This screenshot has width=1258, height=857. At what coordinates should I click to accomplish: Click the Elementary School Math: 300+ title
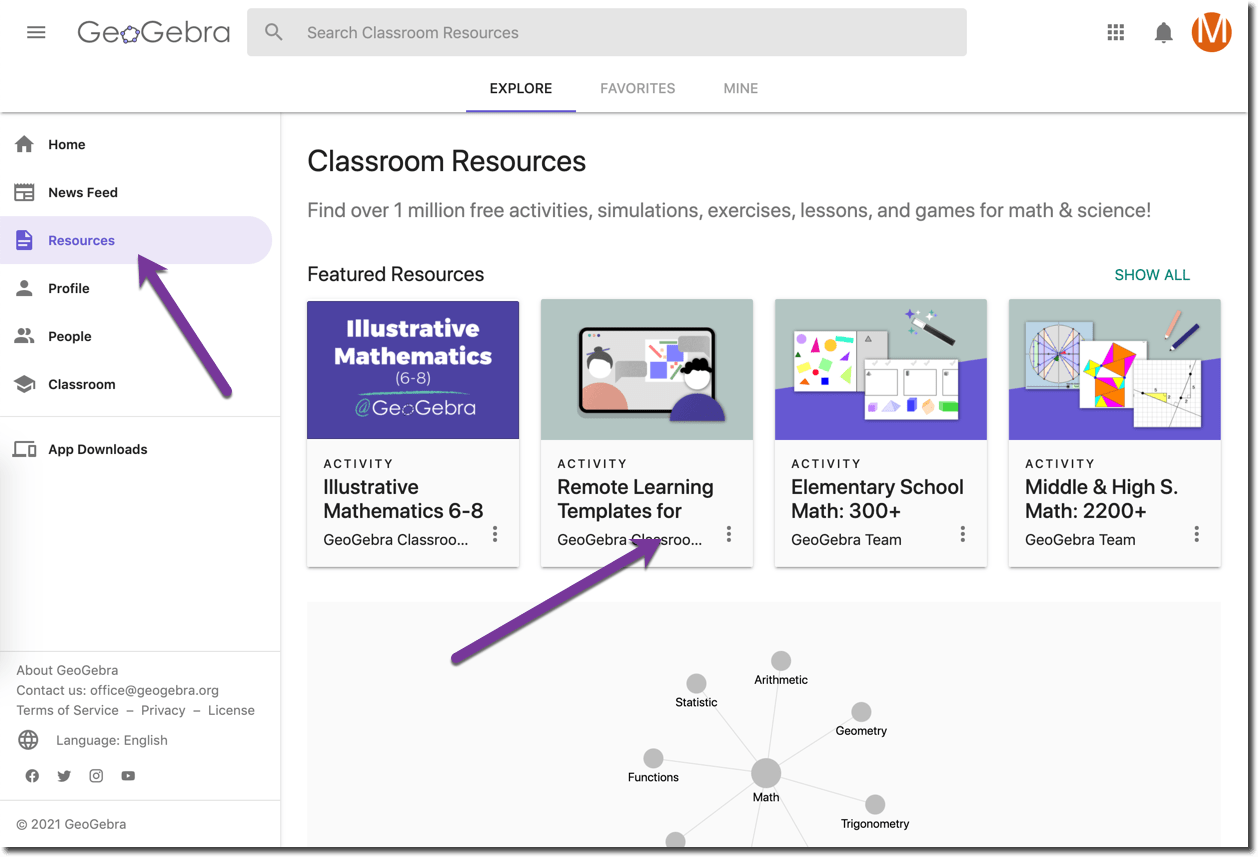pyautogui.click(x=877, y=499)
